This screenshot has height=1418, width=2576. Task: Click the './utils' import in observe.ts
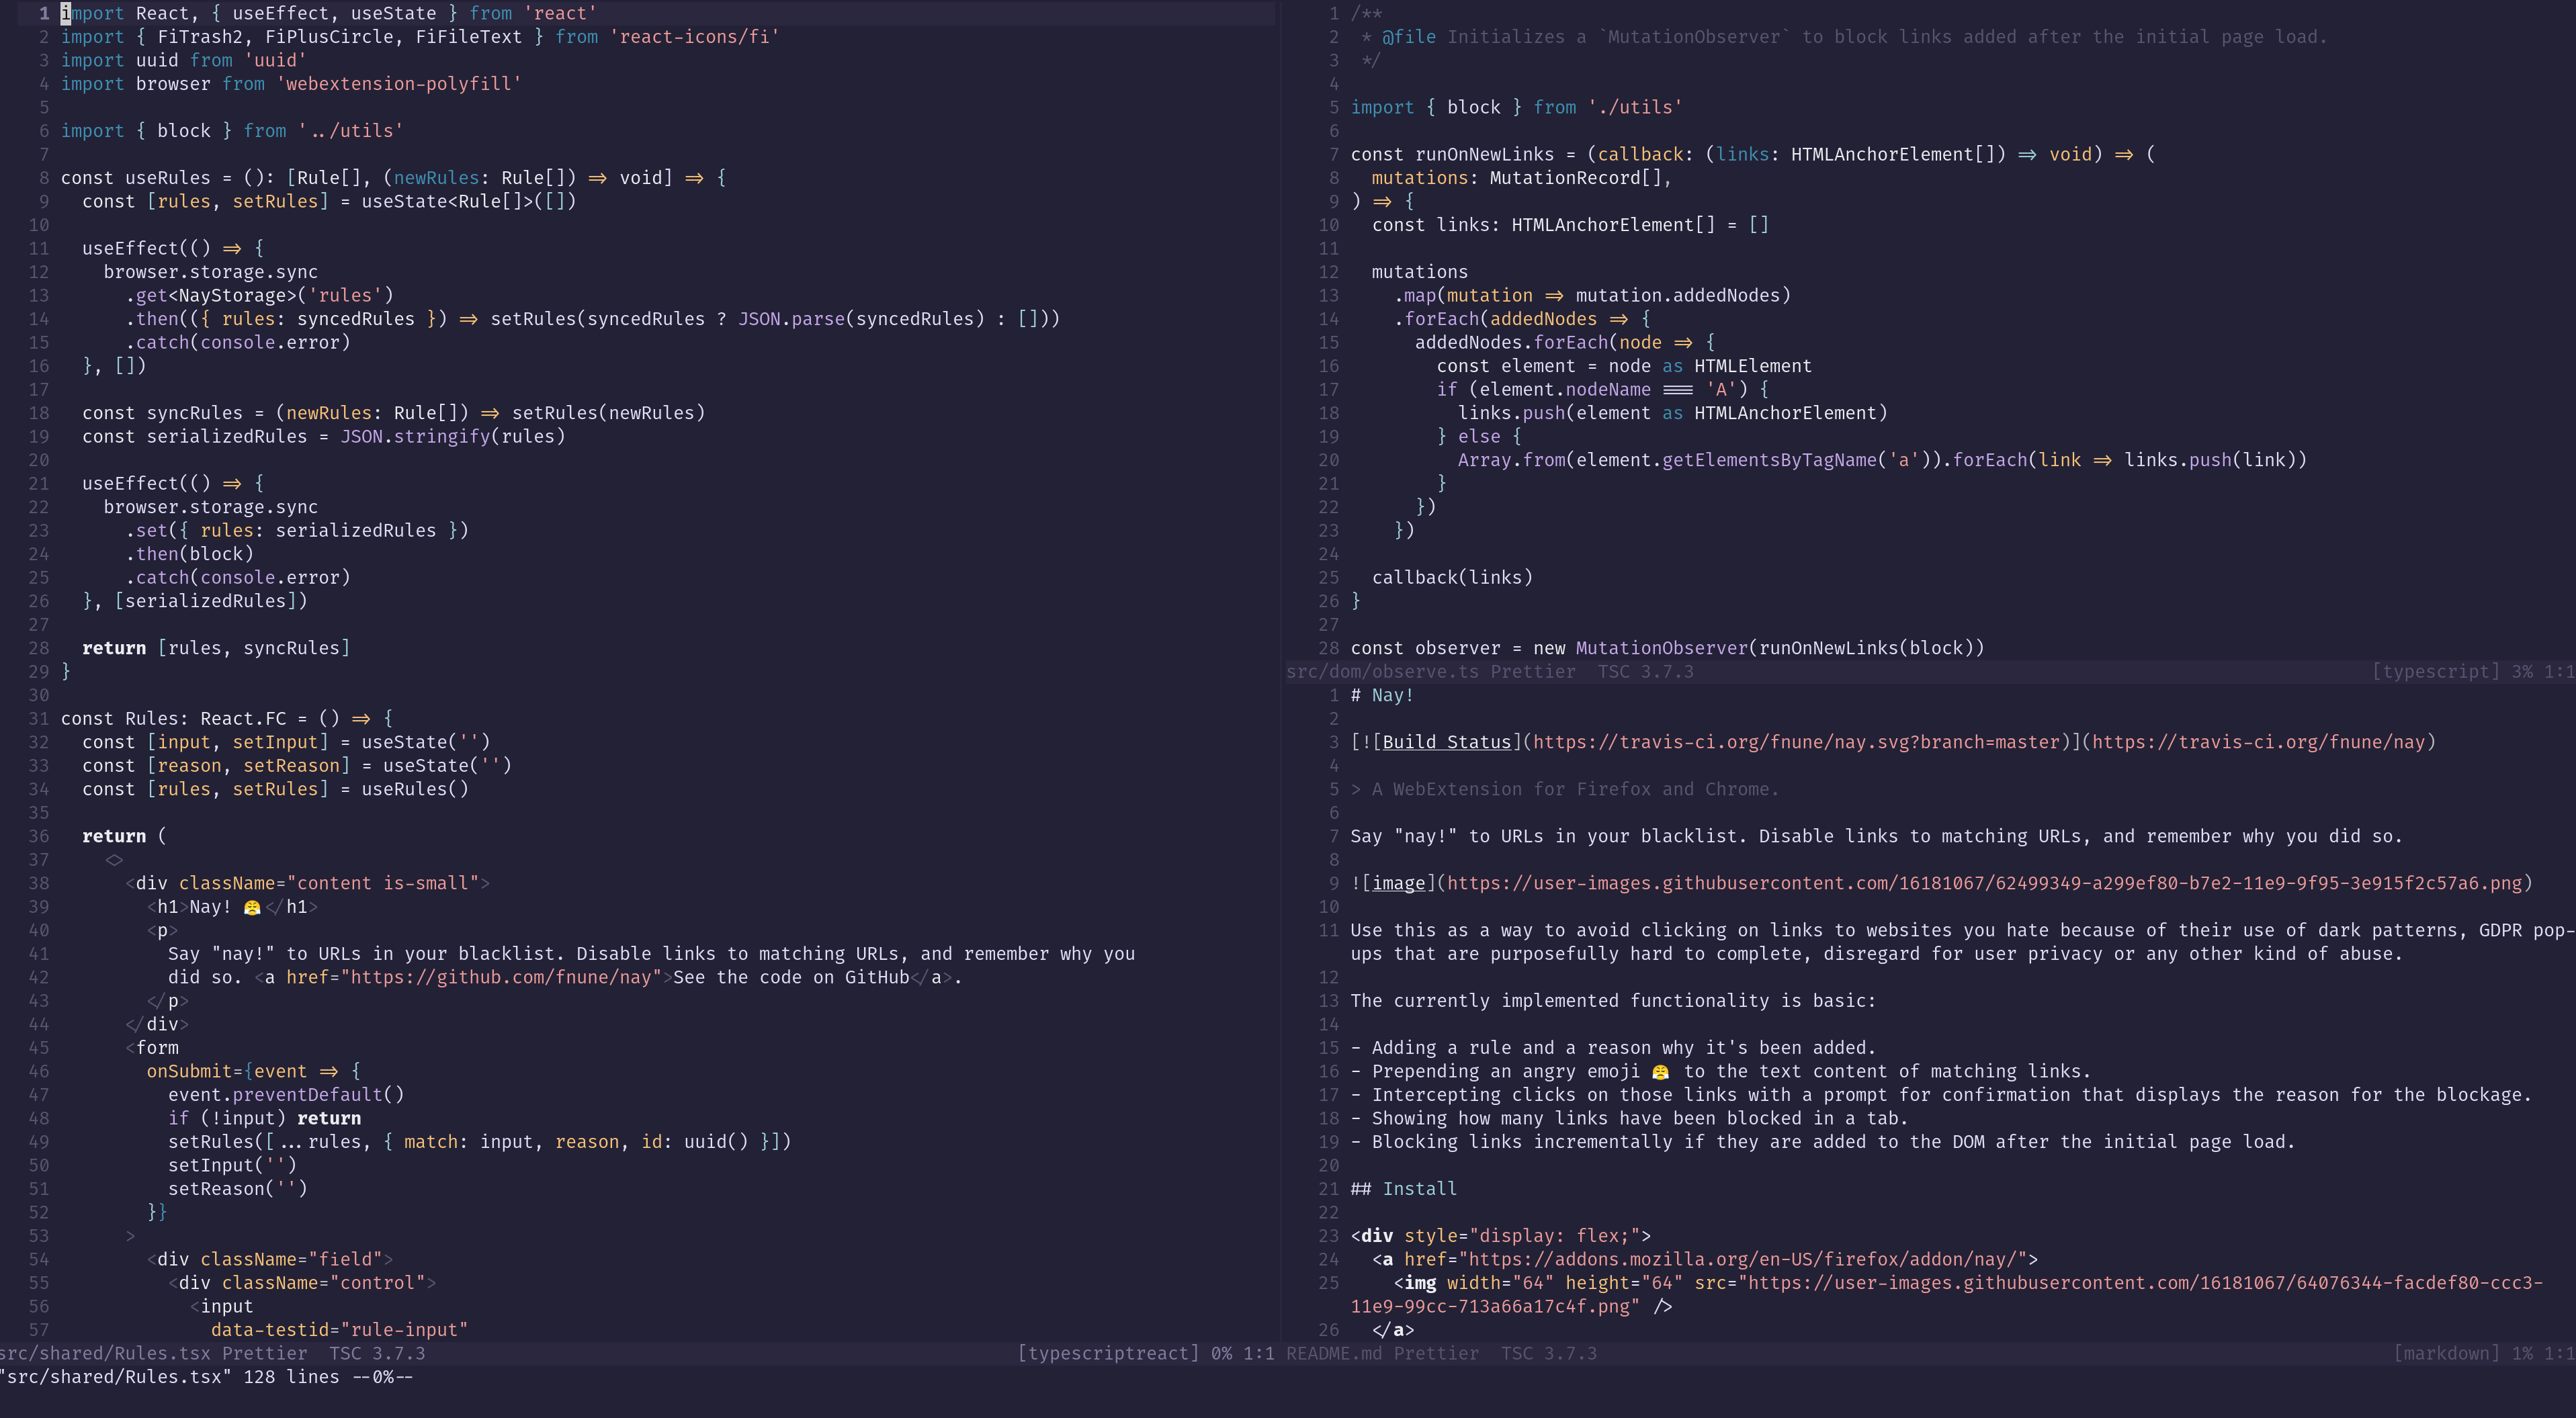1635,108
